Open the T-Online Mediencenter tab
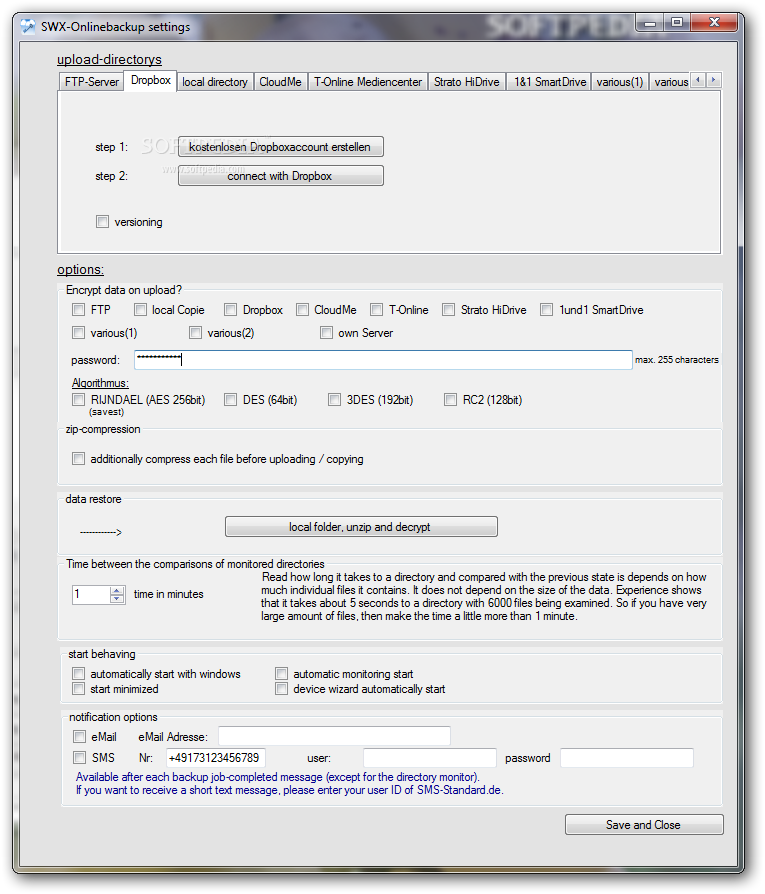This screenshot has height=894, width=765. (x=368, y=82)
